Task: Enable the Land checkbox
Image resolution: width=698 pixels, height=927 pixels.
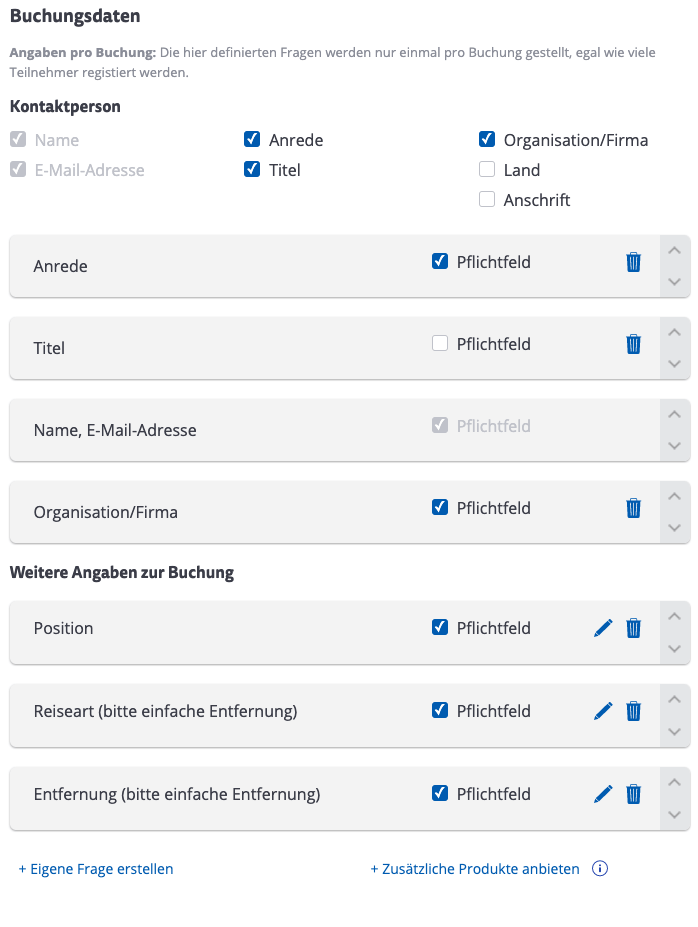Action: 487,170
